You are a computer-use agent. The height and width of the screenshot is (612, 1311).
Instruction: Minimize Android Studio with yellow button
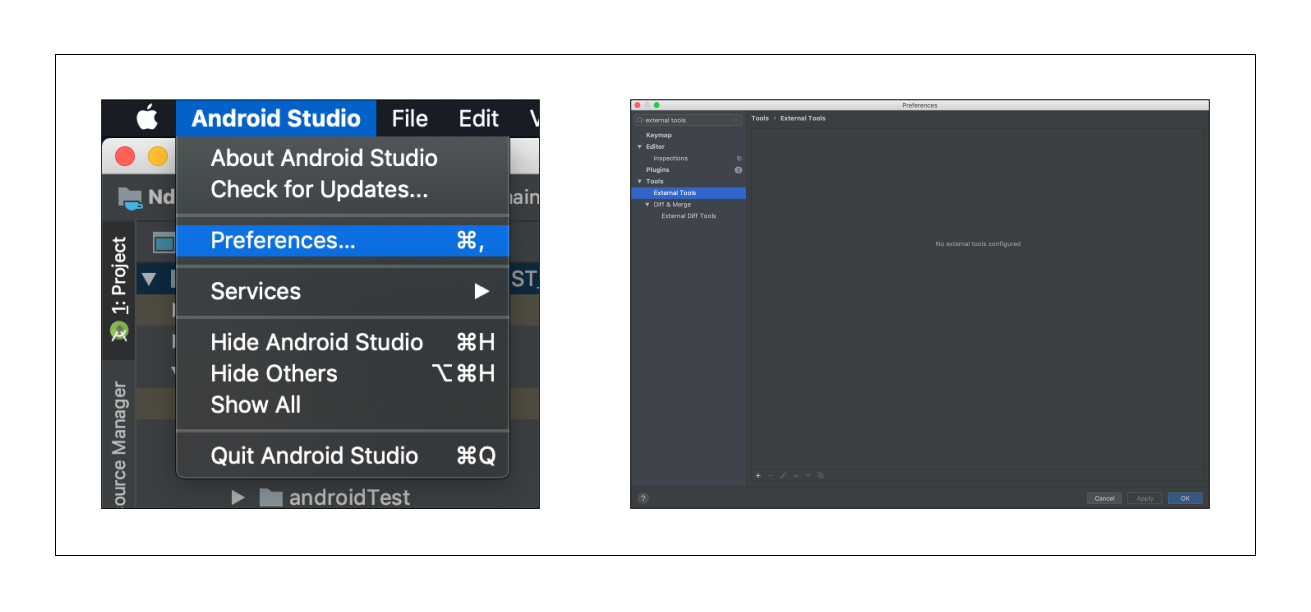point(158,156)
